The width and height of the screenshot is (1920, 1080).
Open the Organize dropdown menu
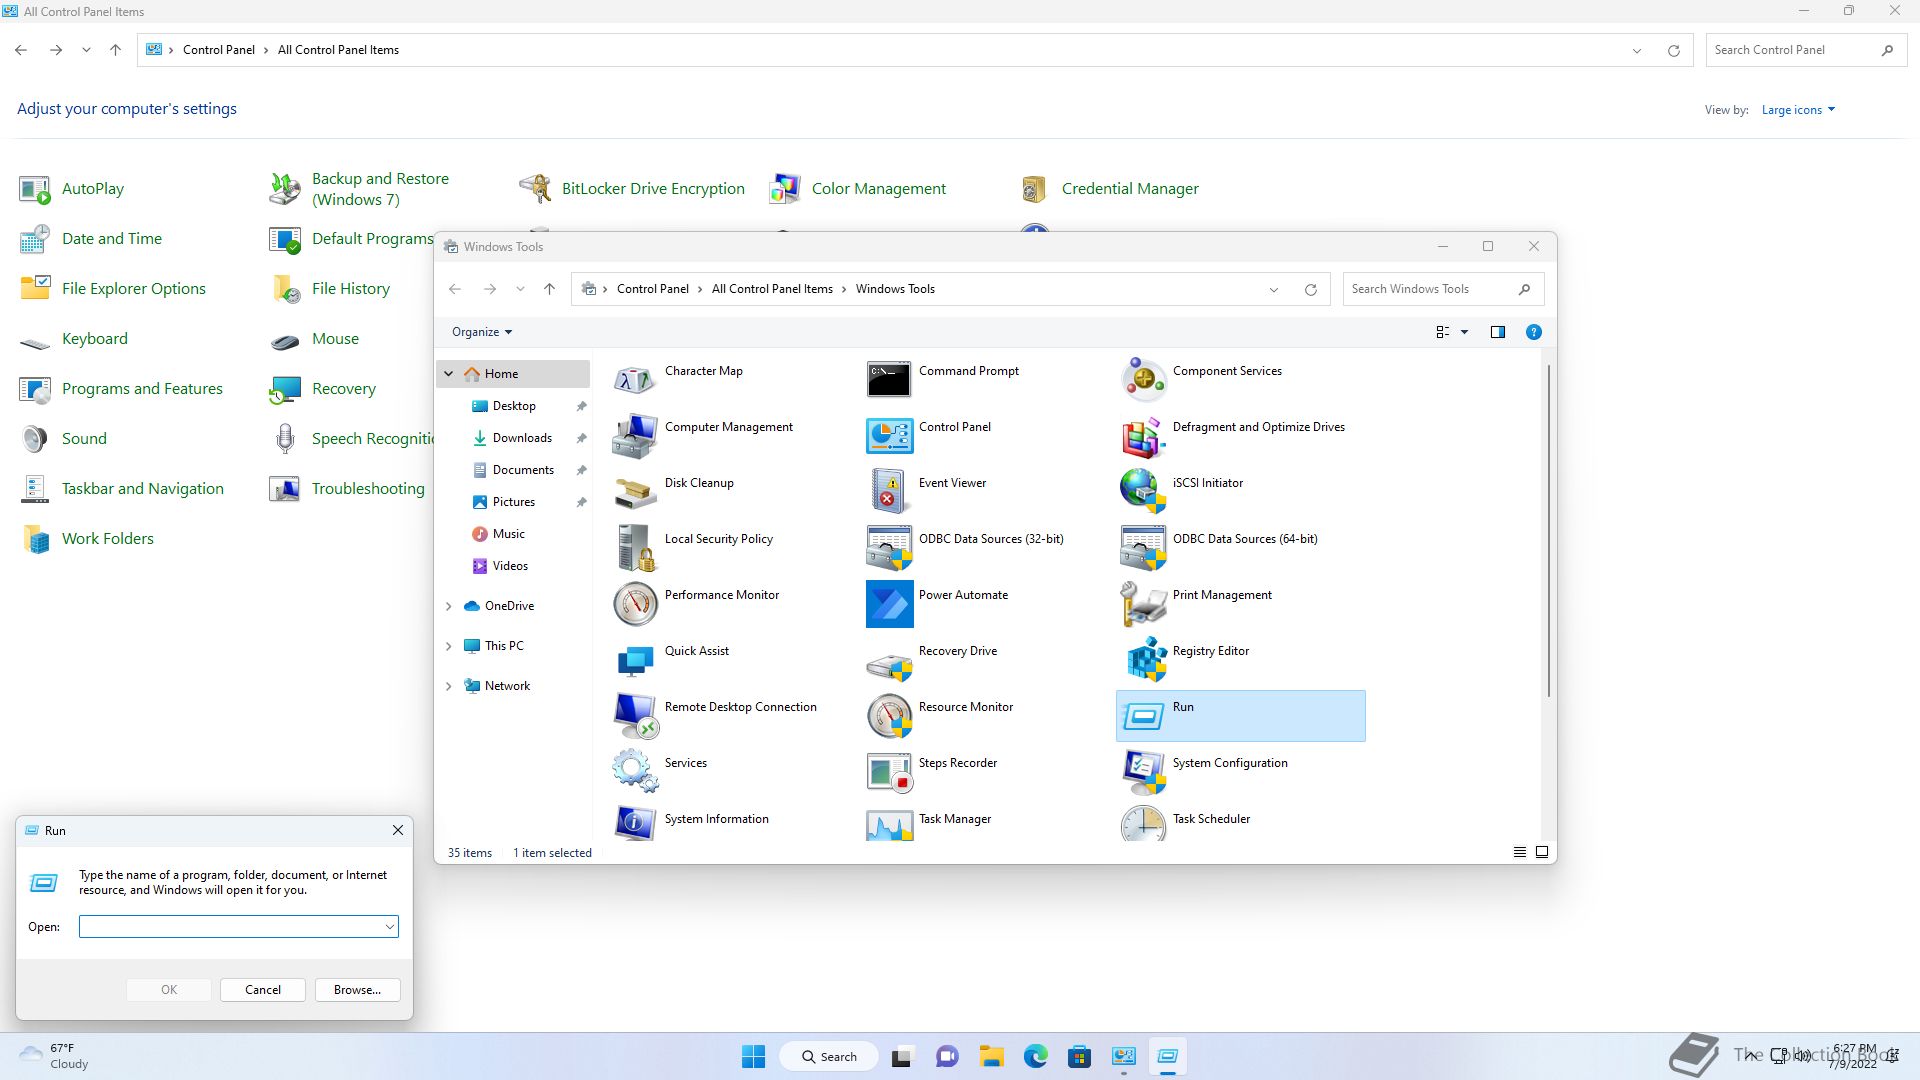482,332
